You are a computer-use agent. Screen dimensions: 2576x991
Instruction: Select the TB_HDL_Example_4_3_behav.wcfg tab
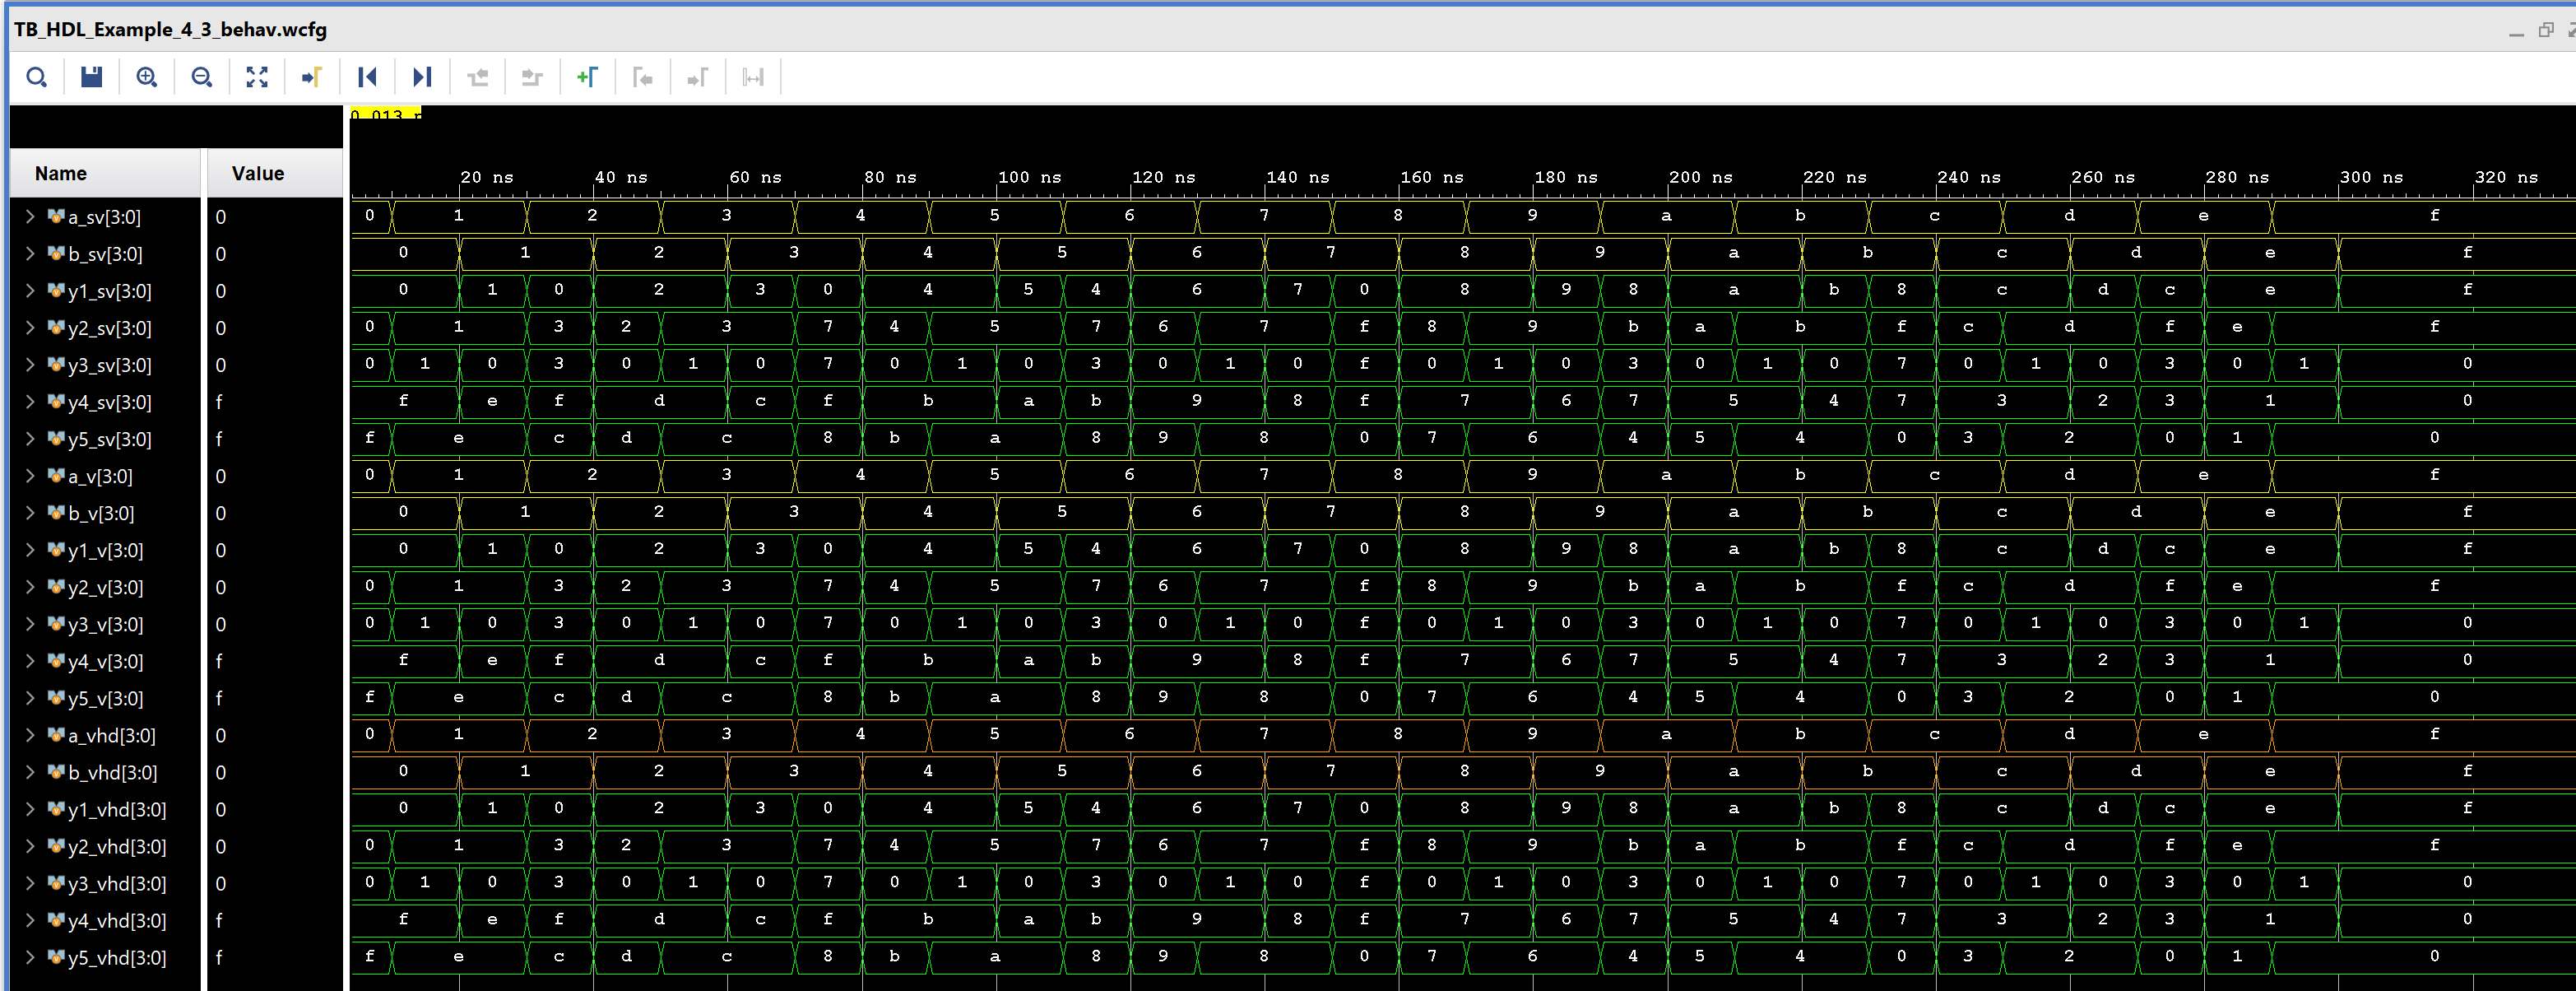click(x=170, y=29)
